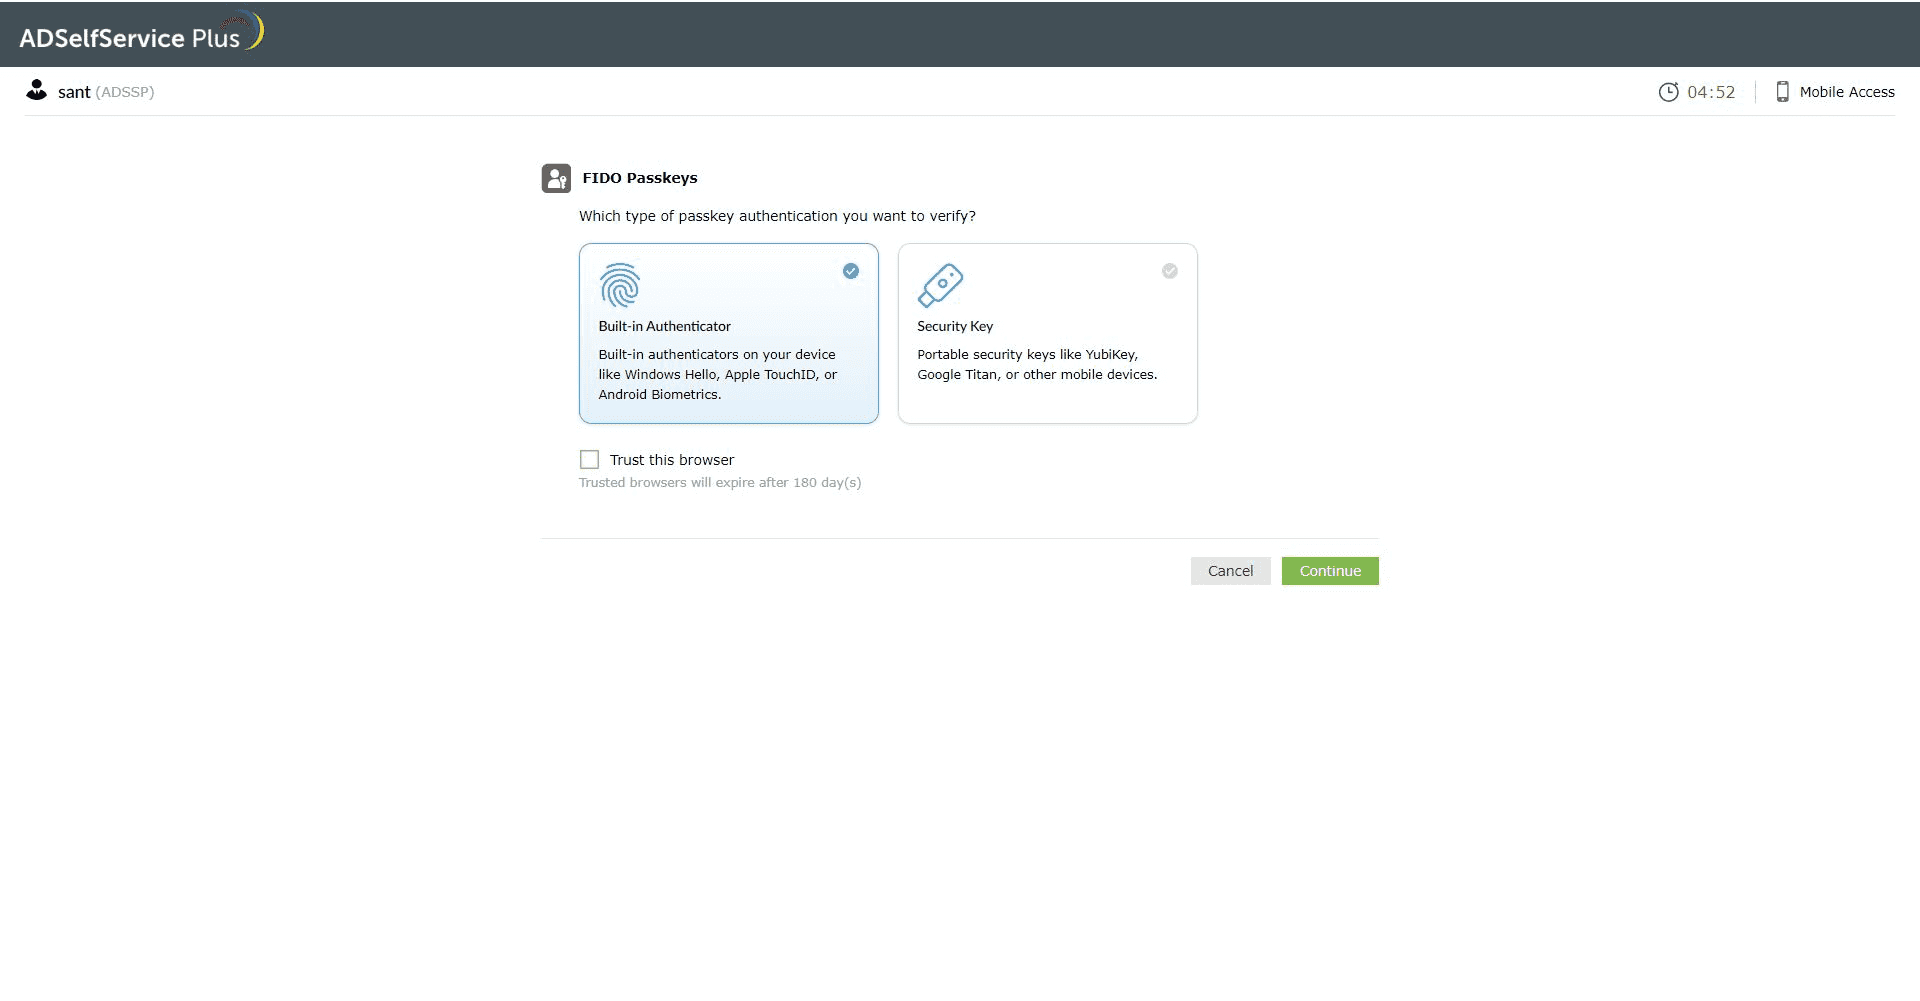
Task: Click the session timer clock icon
Action: pyautogui.click(x=1668, y=92)
